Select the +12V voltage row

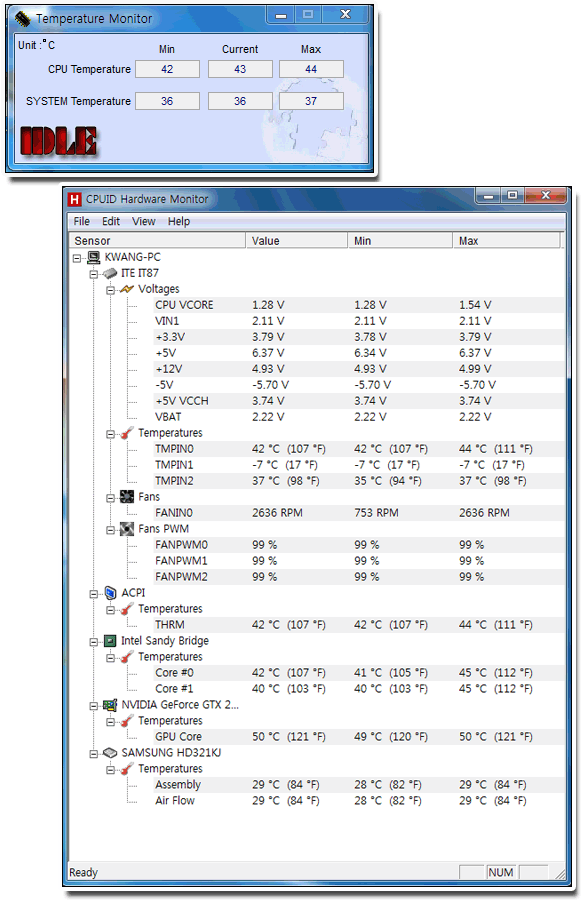coord(359,369)
